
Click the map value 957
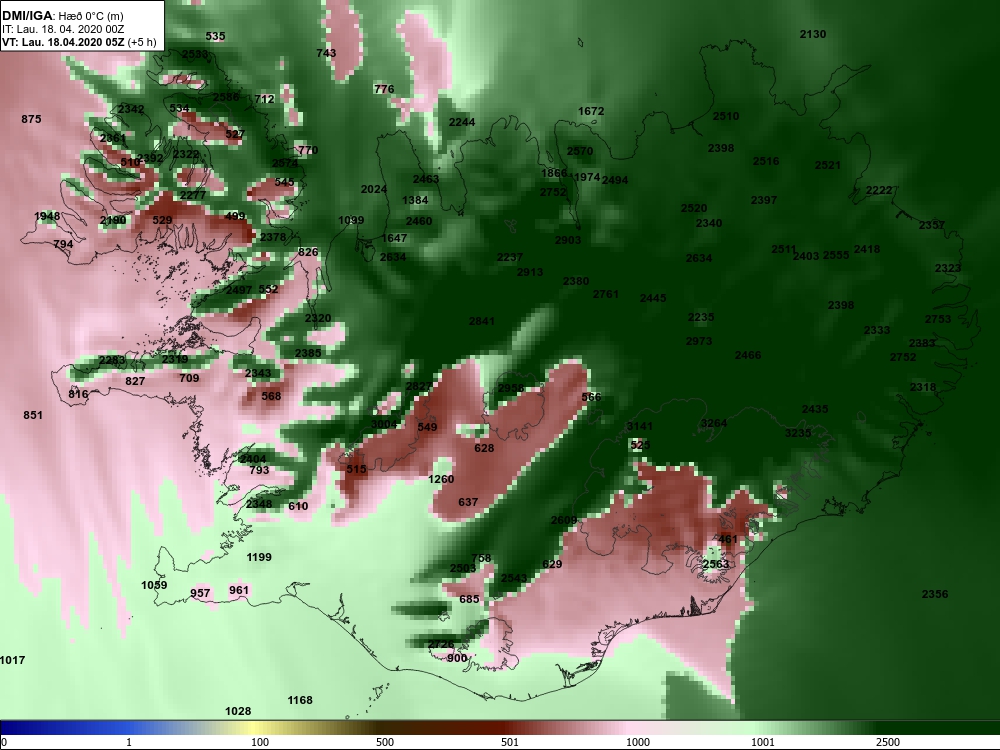pyautogui.click(x=200, y=594)
